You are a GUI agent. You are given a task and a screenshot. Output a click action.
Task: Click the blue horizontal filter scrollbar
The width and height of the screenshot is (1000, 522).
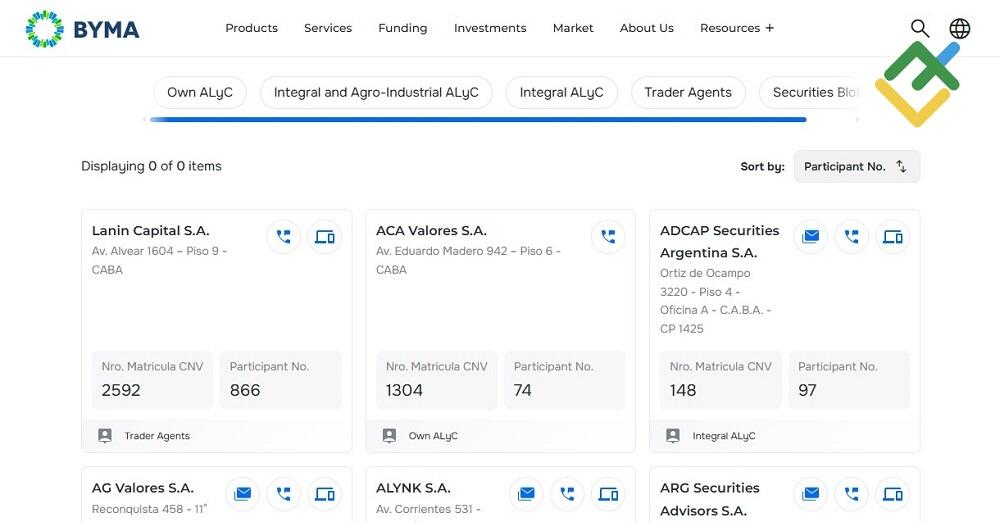(478, 119)
